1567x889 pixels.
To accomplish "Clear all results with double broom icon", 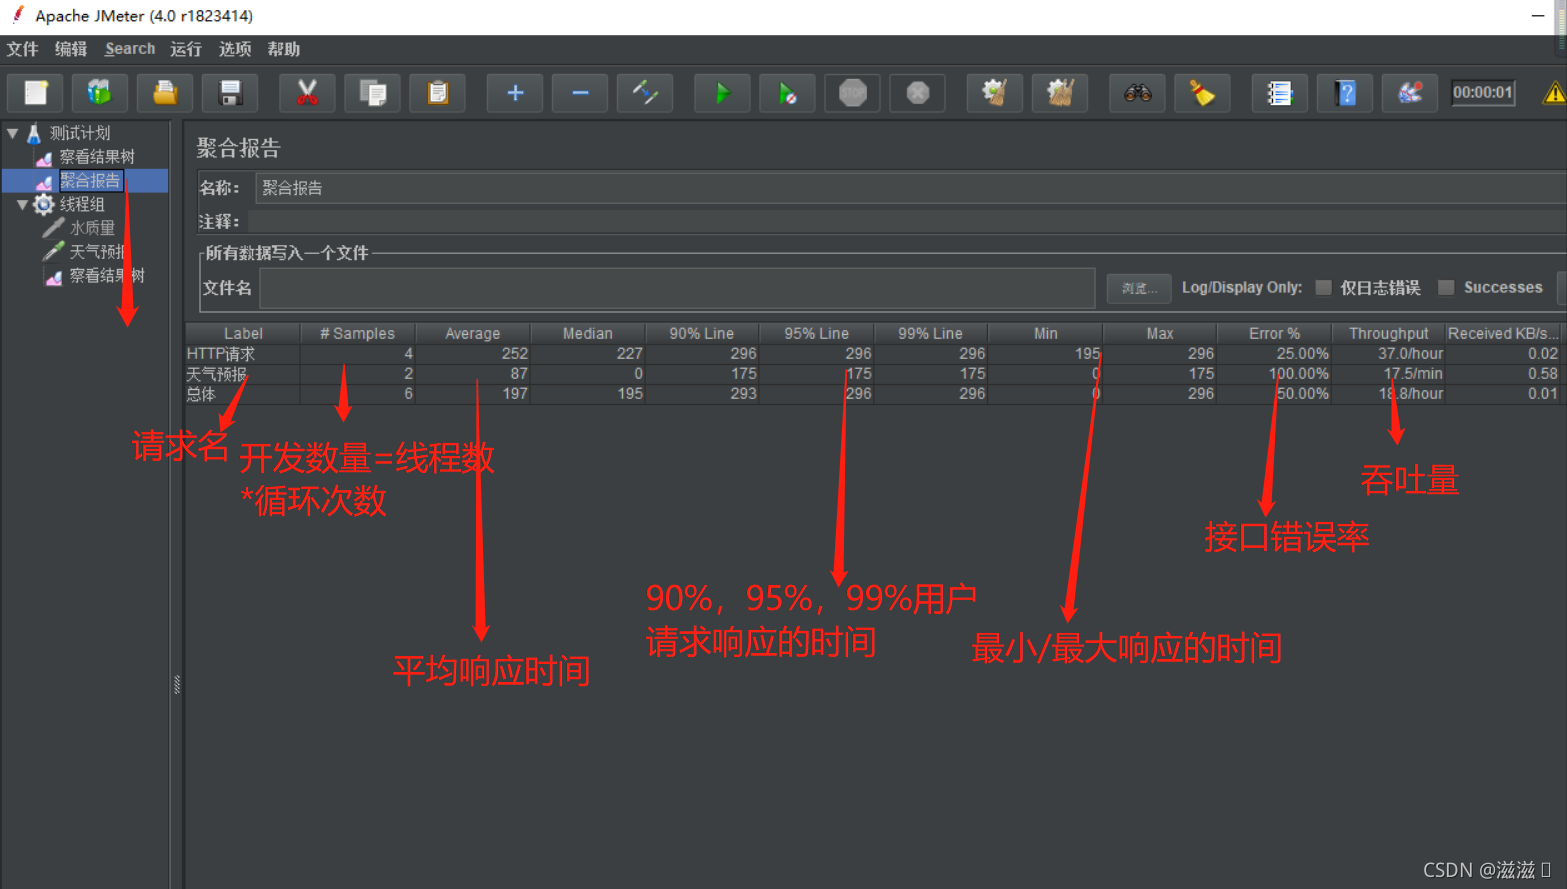I will point(1059,93).
